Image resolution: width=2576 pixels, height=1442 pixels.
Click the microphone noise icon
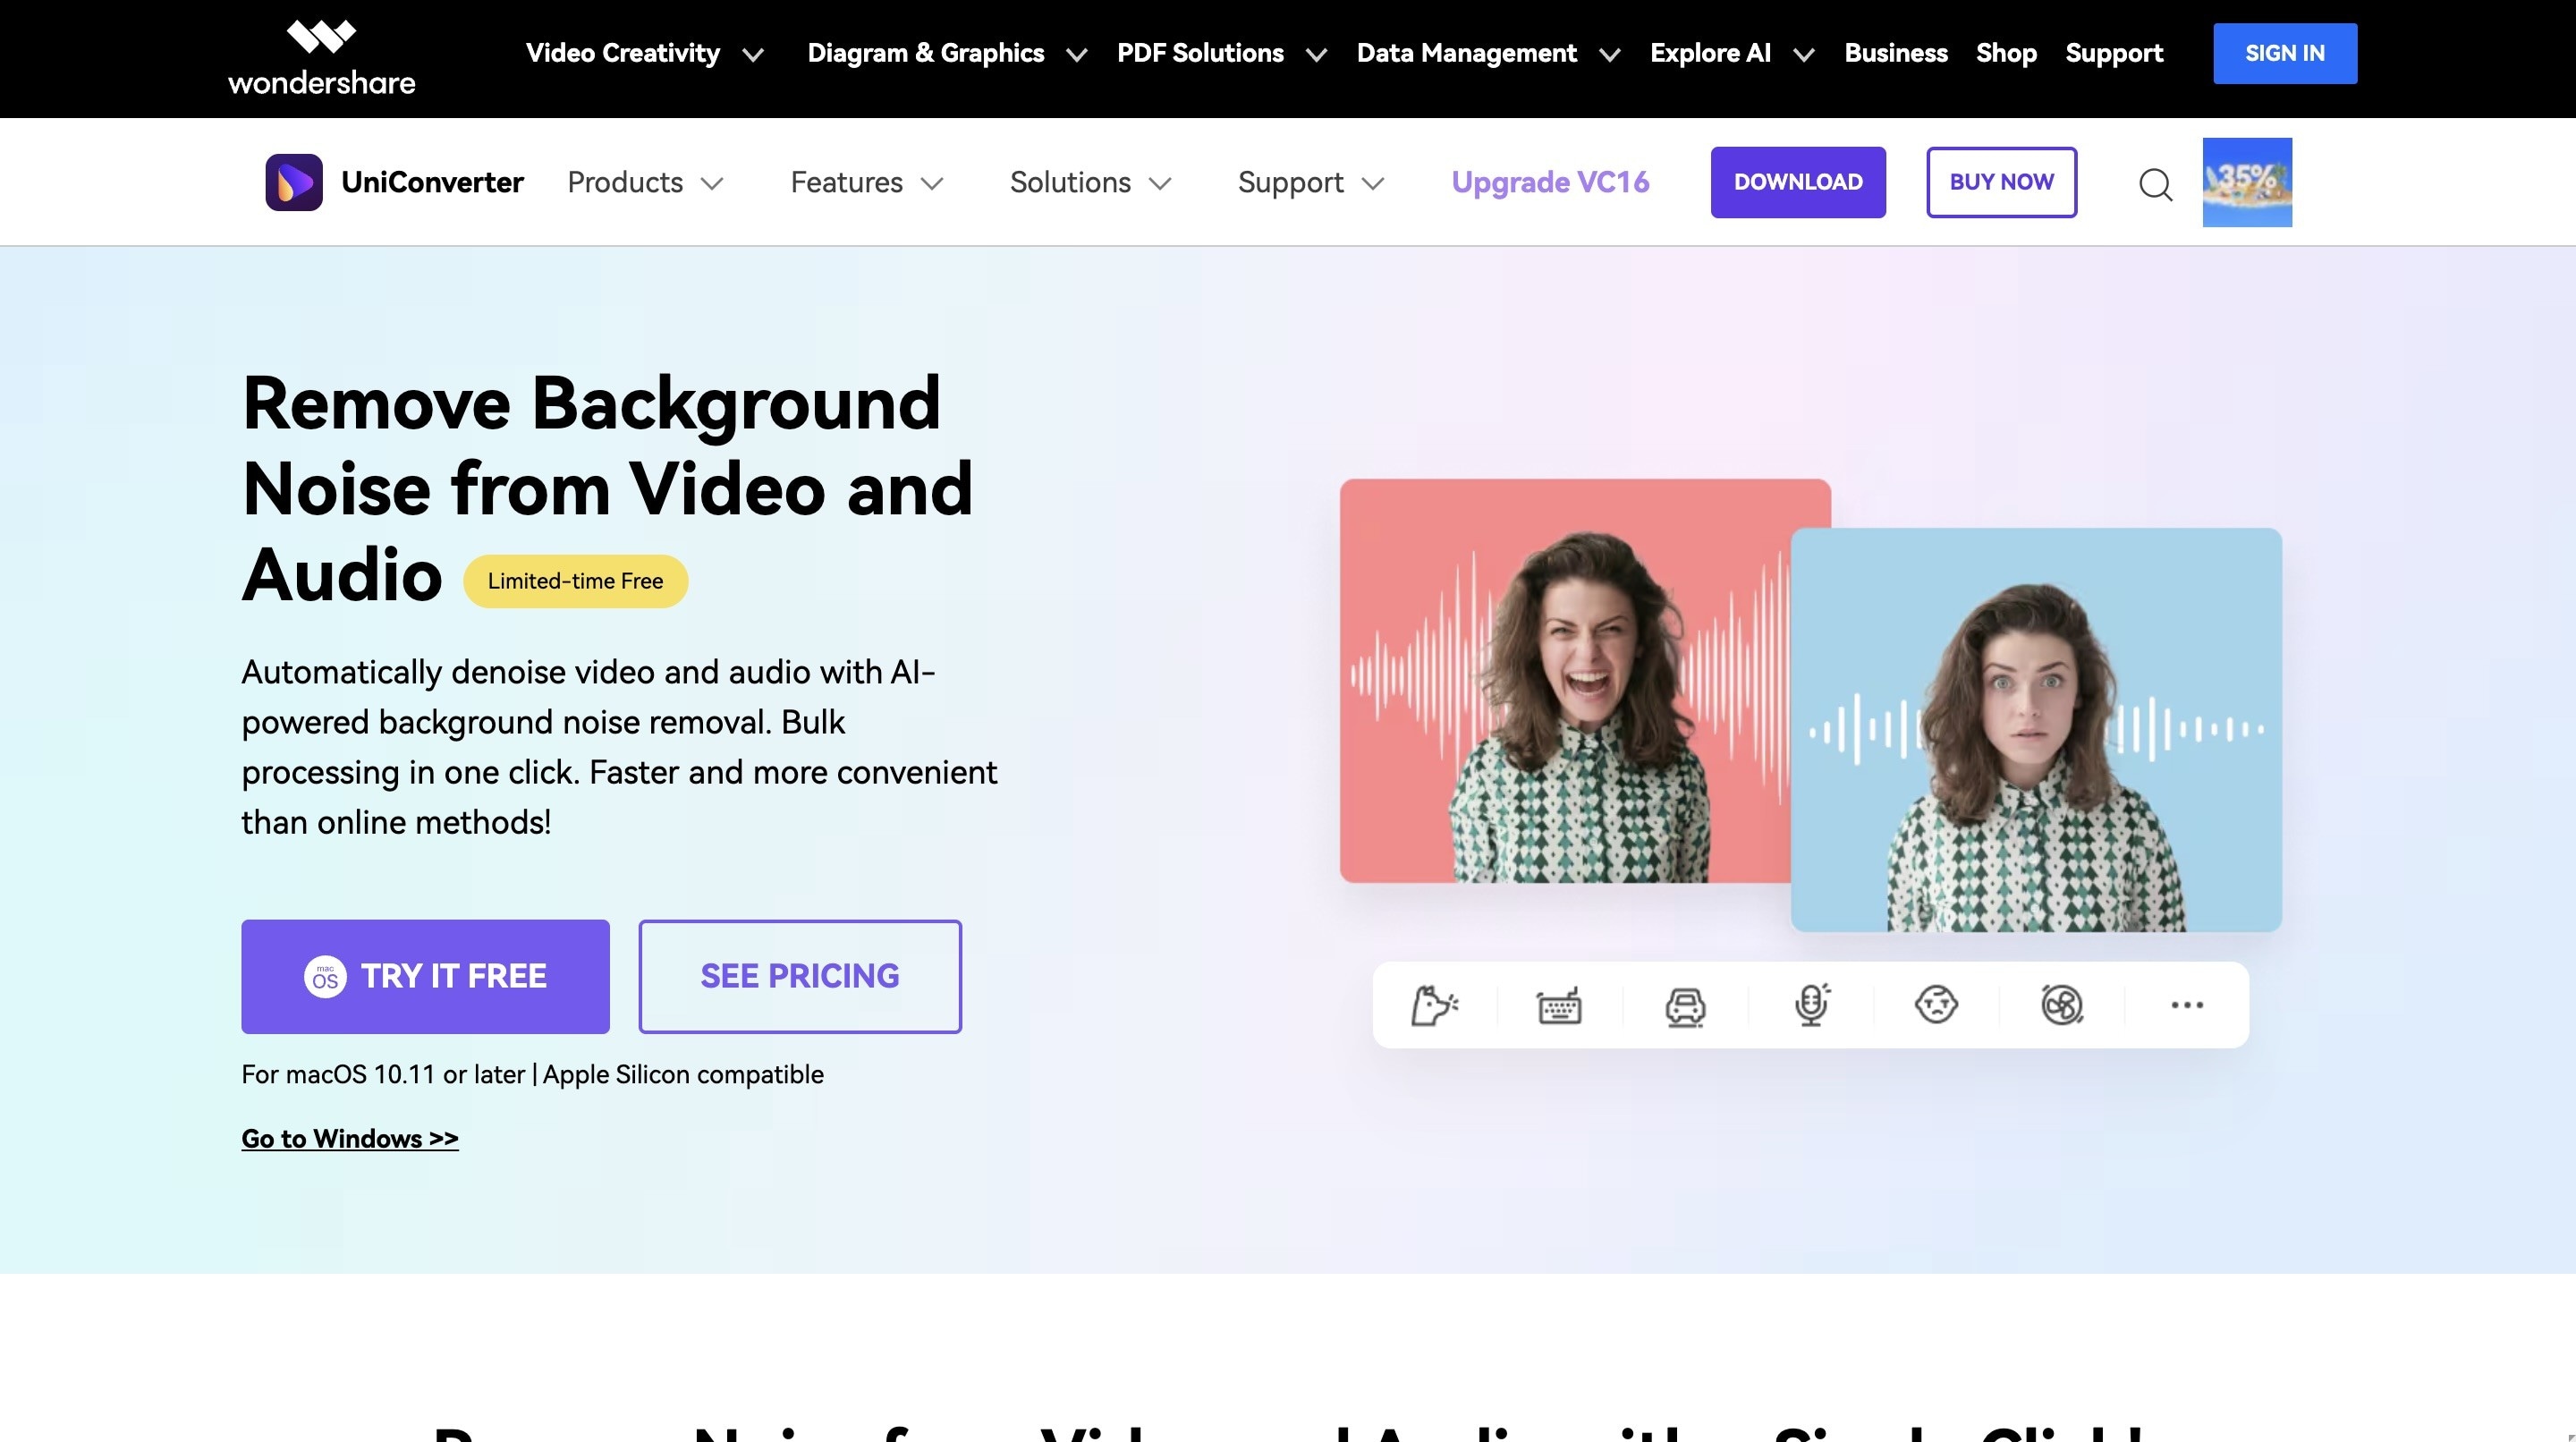click(1811, 1005)
